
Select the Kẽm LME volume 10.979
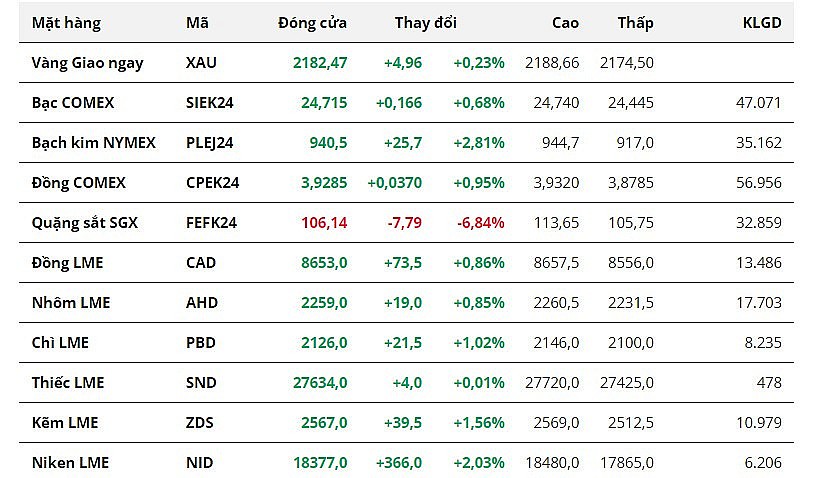coord(757,423)
